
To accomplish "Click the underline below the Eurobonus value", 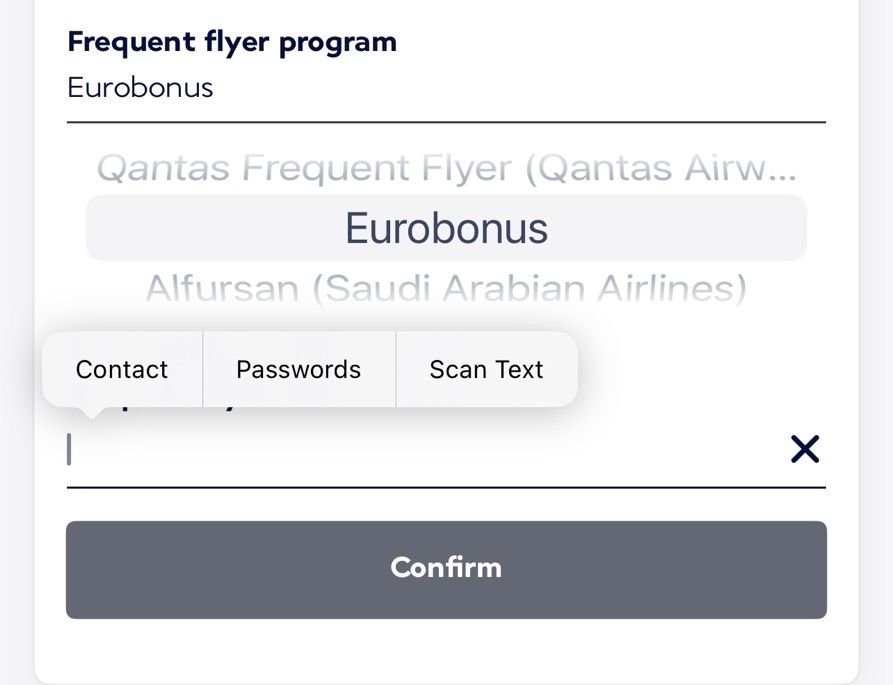I will 446,122.
